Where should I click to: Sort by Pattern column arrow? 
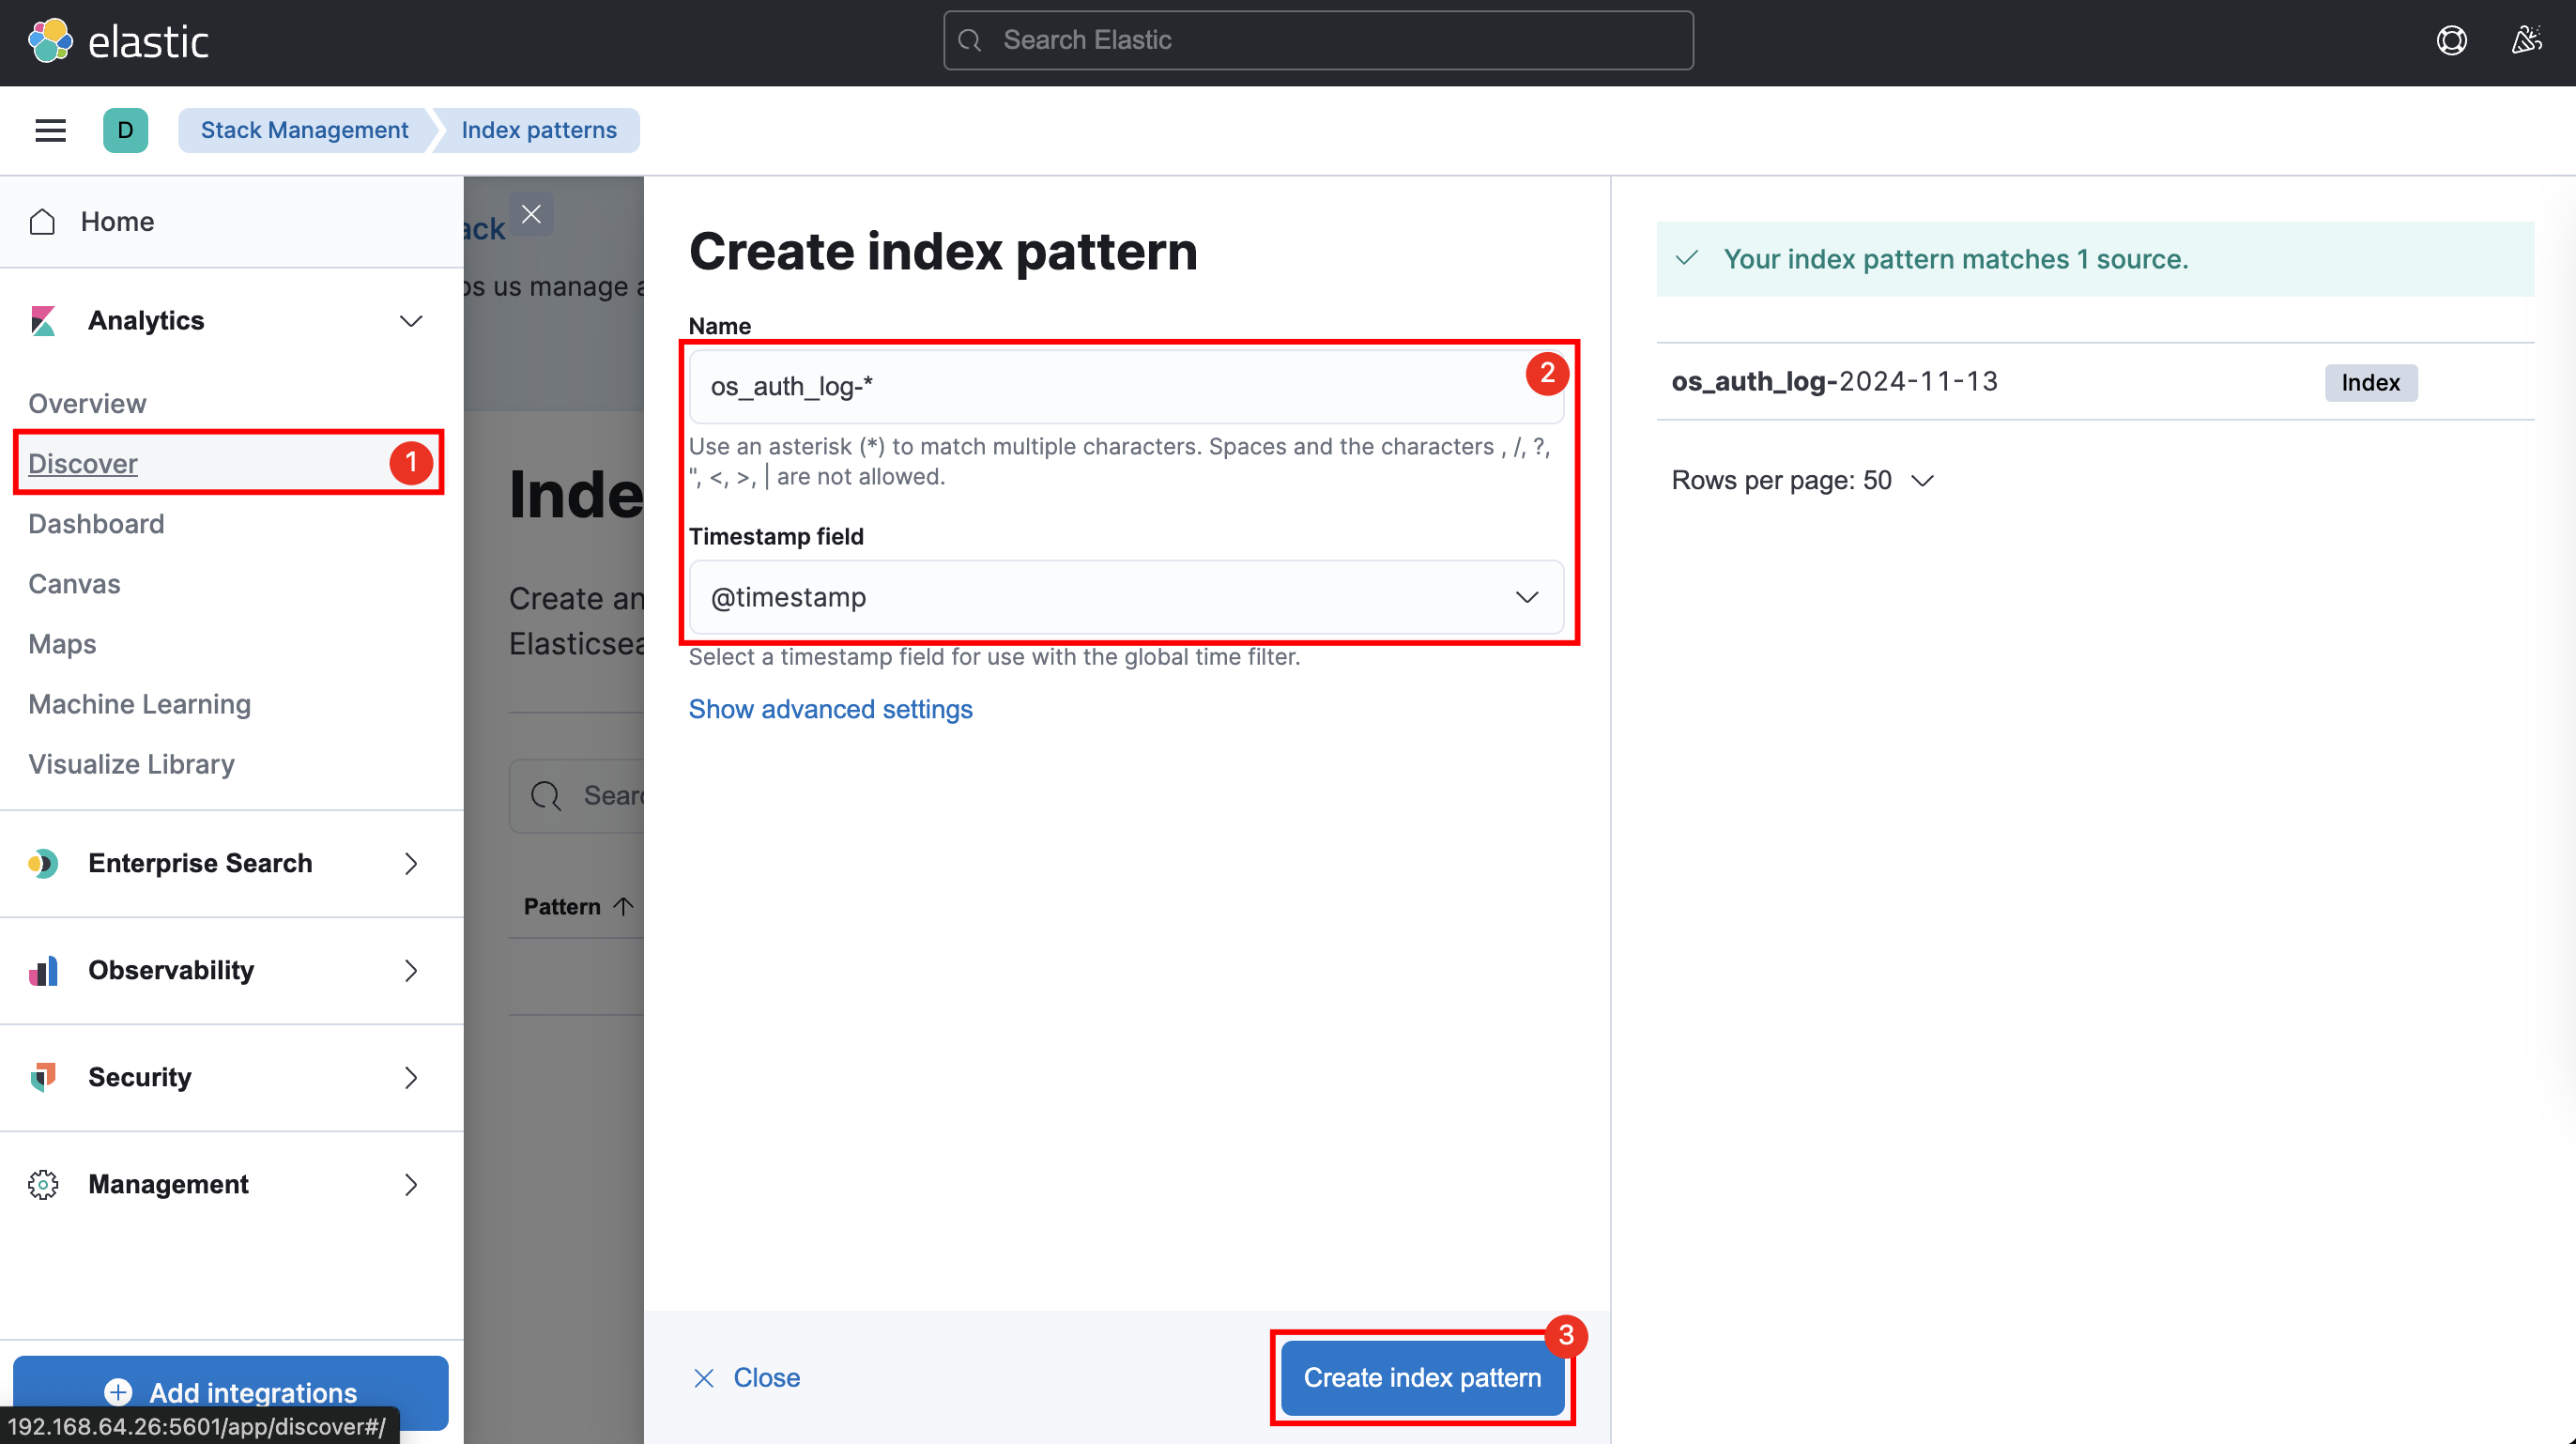coord(623,906)
